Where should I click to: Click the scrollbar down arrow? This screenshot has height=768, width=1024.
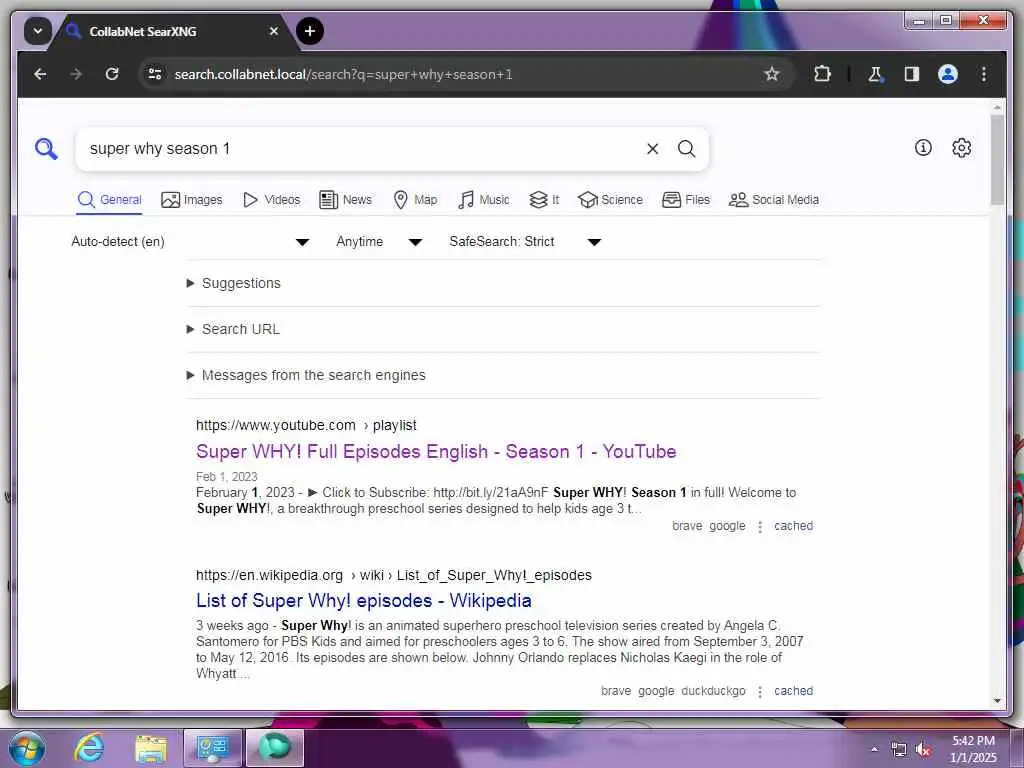click(997, 701)
